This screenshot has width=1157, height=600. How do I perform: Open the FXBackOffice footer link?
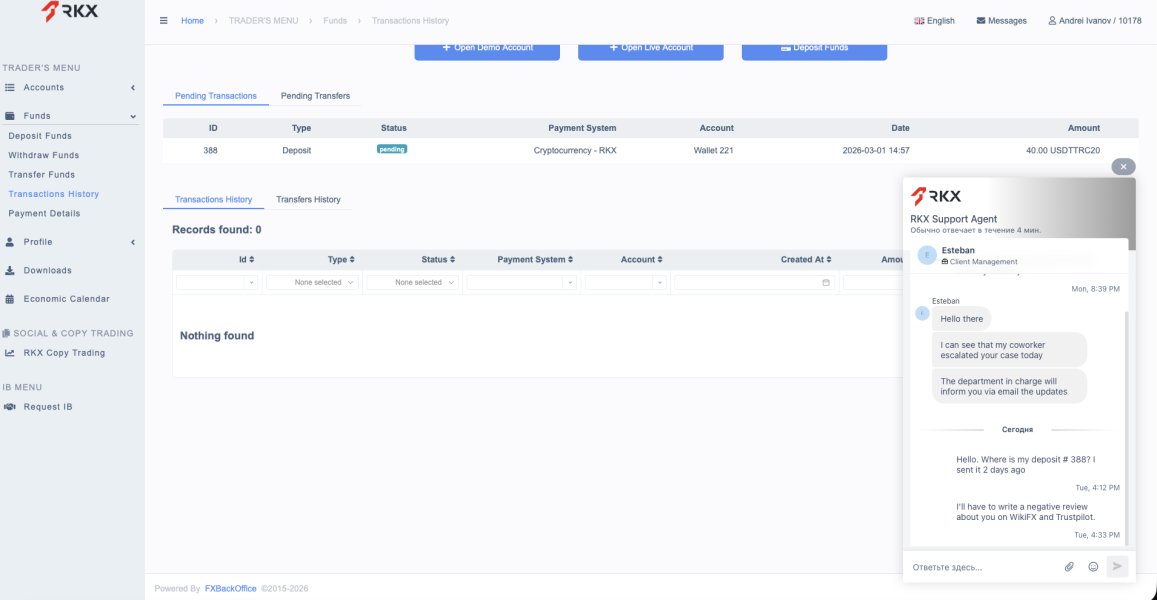tap(230, 589)
